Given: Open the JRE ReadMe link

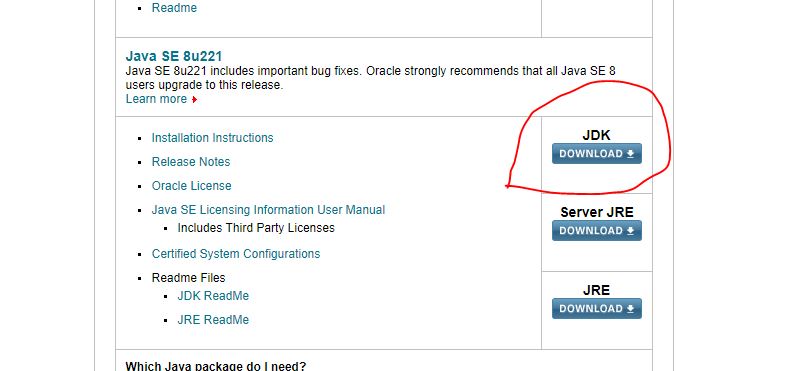Looking at the screenshot, I should click(213, 320).
